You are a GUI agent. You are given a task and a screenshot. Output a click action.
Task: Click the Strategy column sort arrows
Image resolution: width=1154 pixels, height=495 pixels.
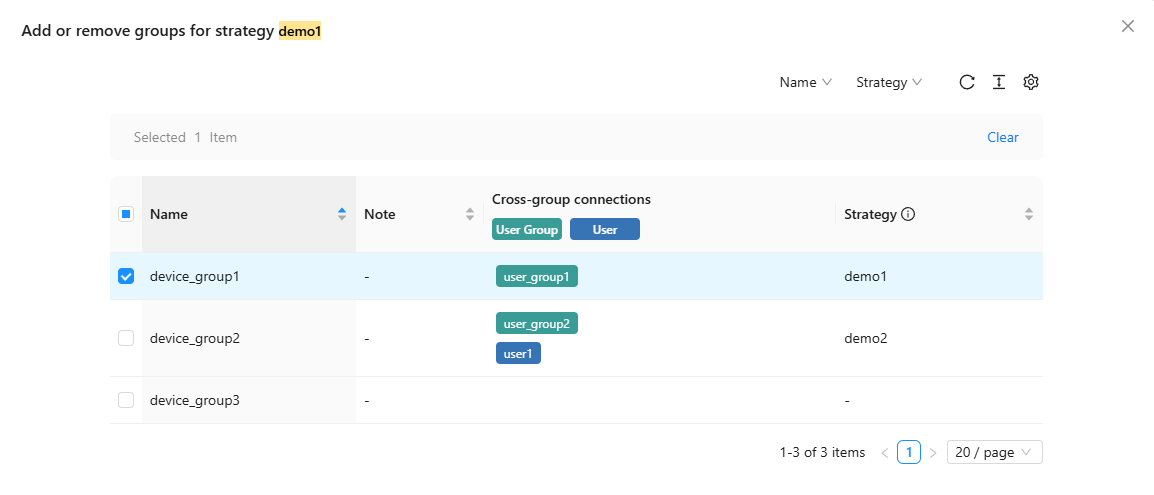pyautogui.click(x=1029, y=214)
